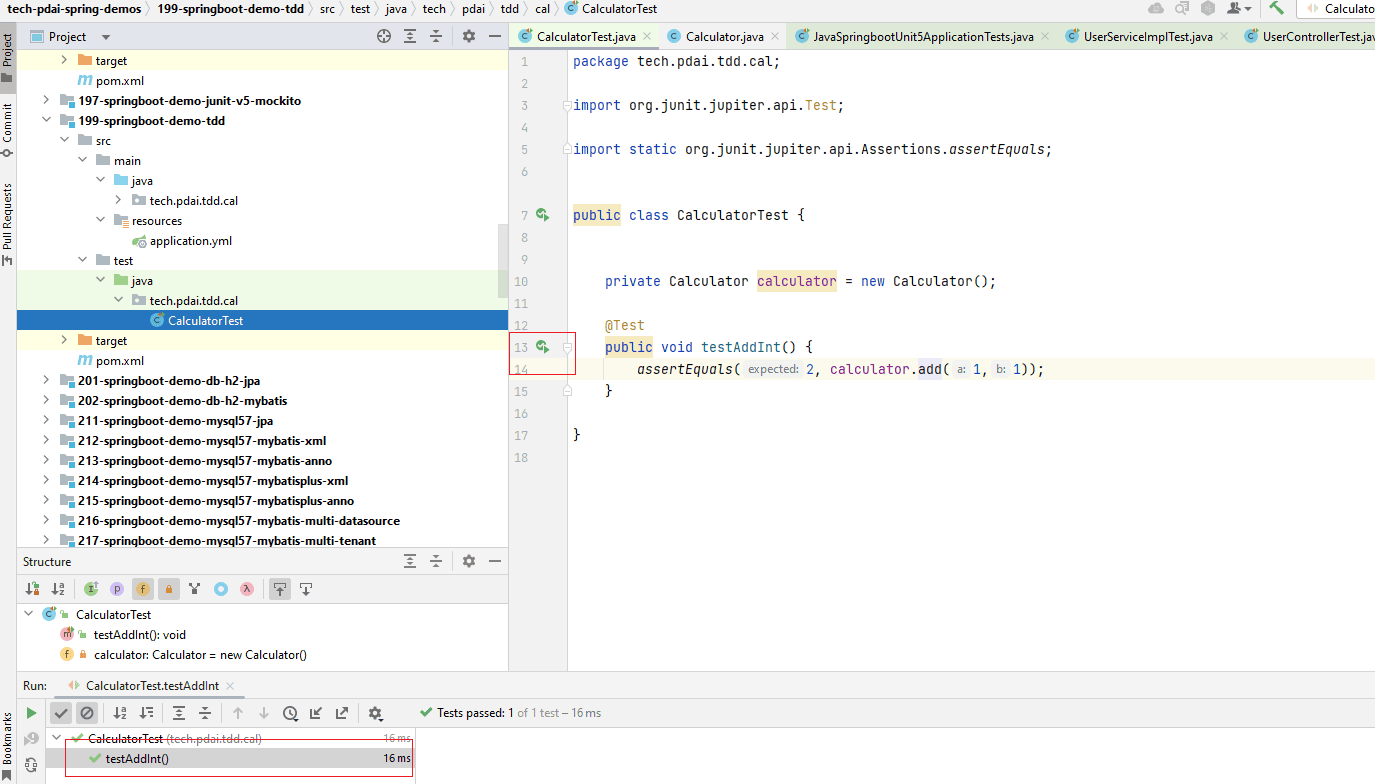Select application.yml in the project tree
This screenshot has height=784, width=1375.
pyautogui.click(x=190, y=241)
